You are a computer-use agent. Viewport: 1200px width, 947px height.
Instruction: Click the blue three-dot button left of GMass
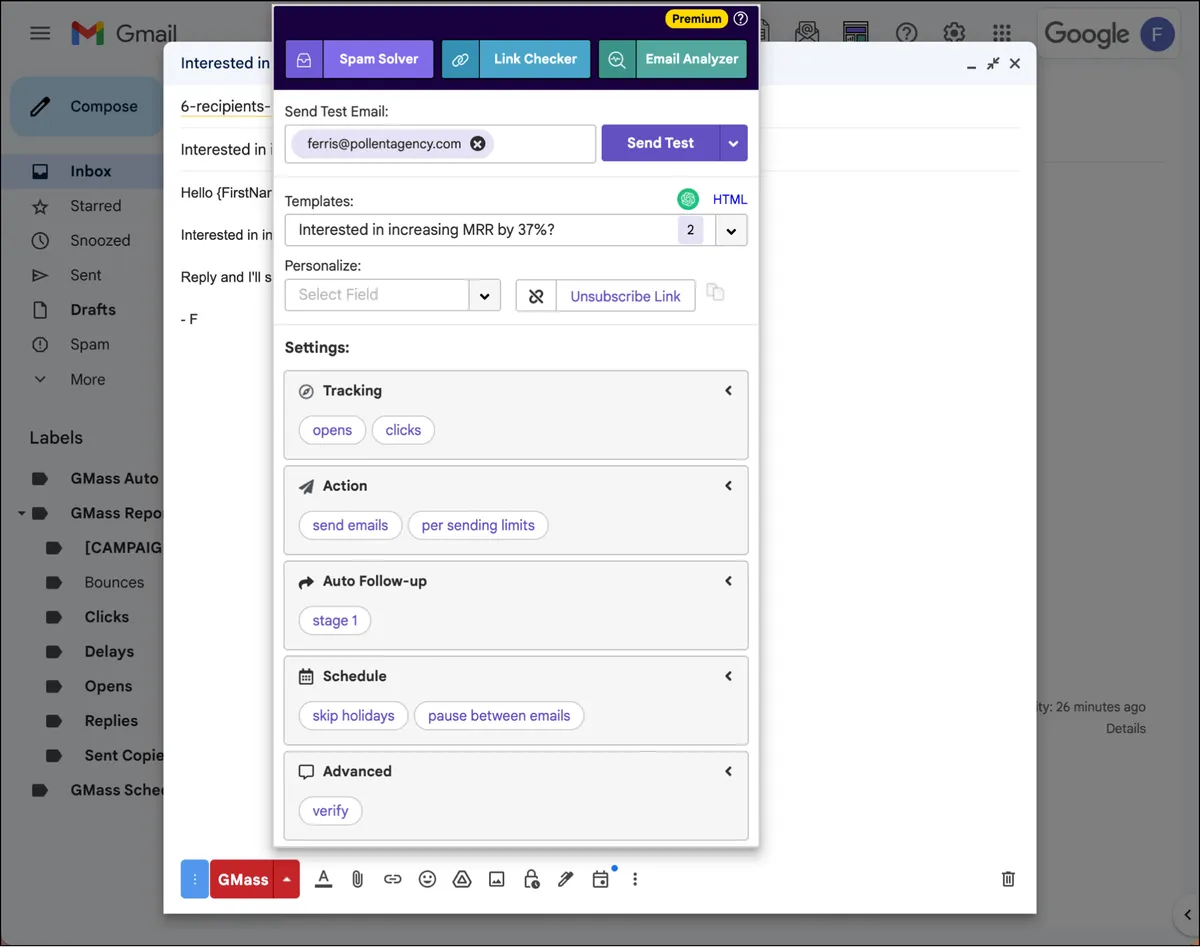point(195,879)
